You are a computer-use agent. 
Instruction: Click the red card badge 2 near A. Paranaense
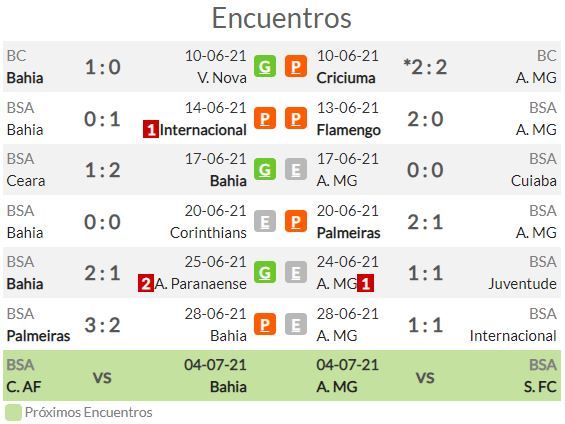(x=146, y=284)
